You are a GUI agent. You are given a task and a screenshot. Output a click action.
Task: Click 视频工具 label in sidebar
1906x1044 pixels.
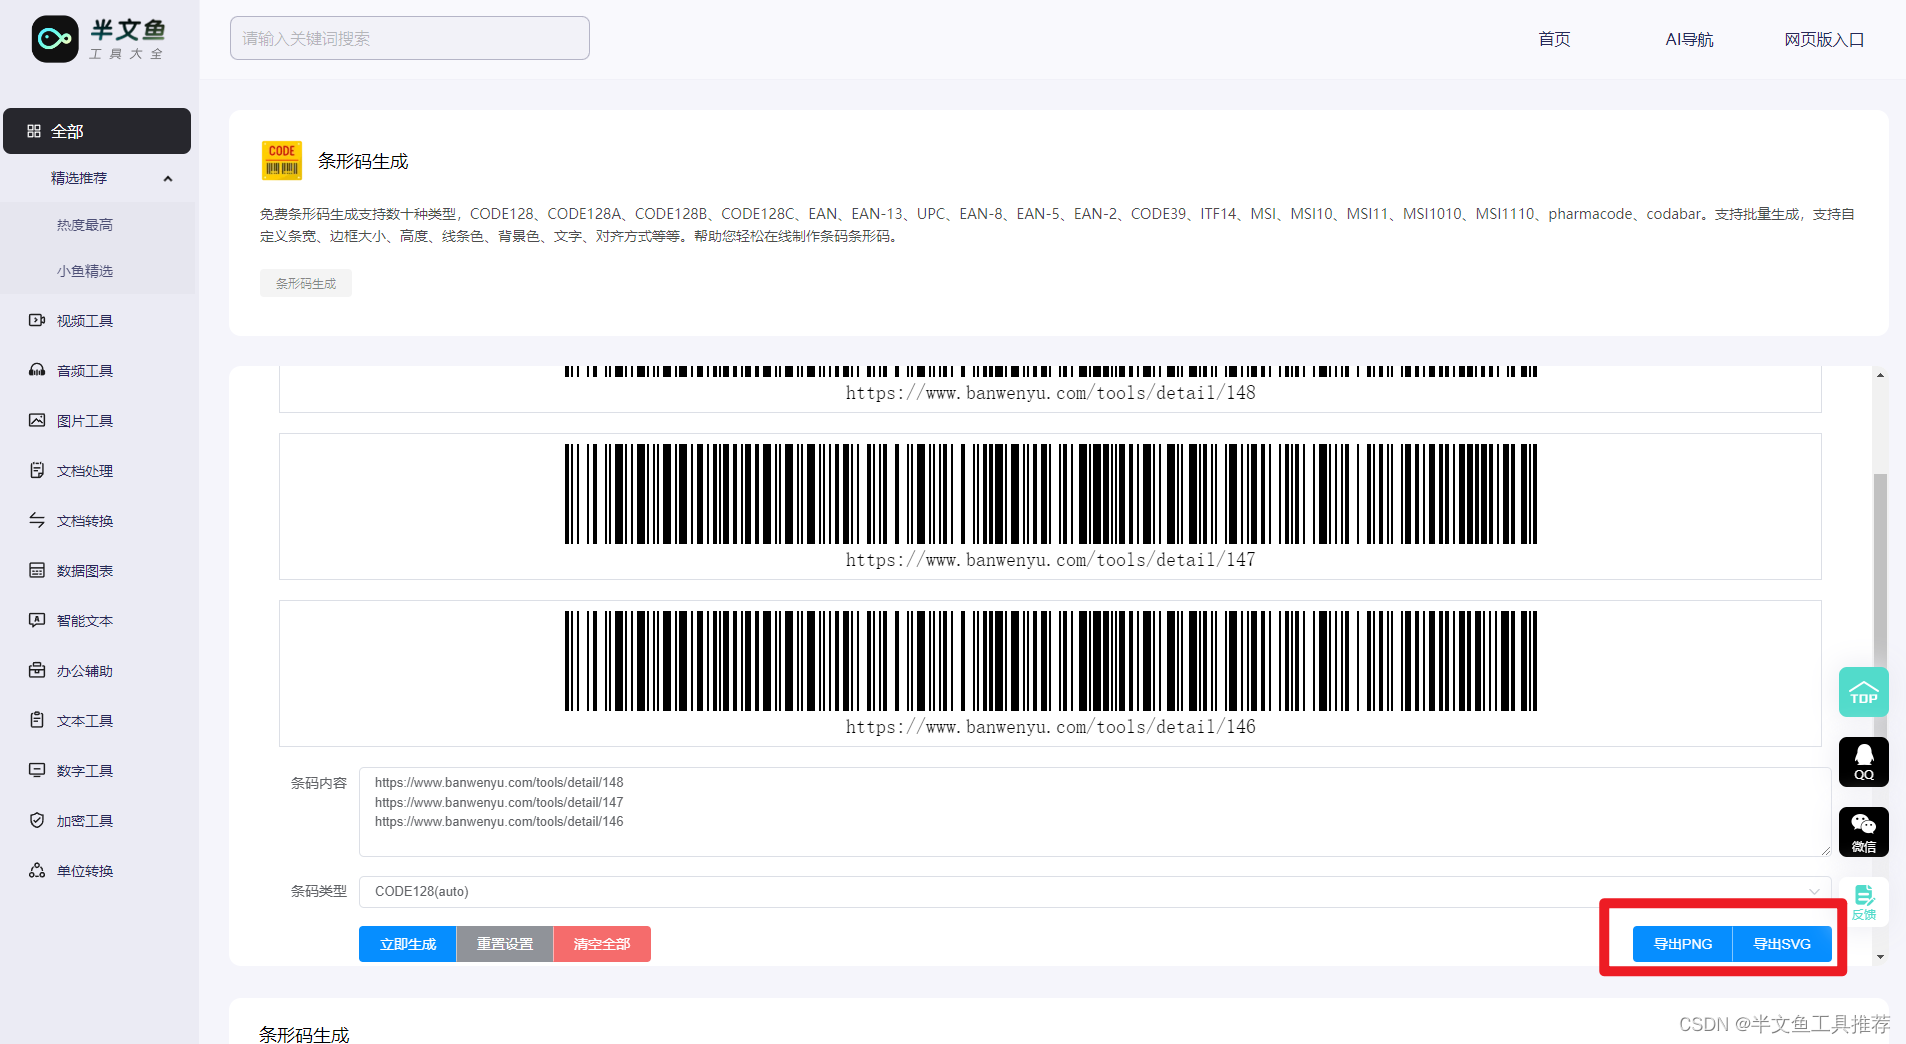(x=85, y=321)
